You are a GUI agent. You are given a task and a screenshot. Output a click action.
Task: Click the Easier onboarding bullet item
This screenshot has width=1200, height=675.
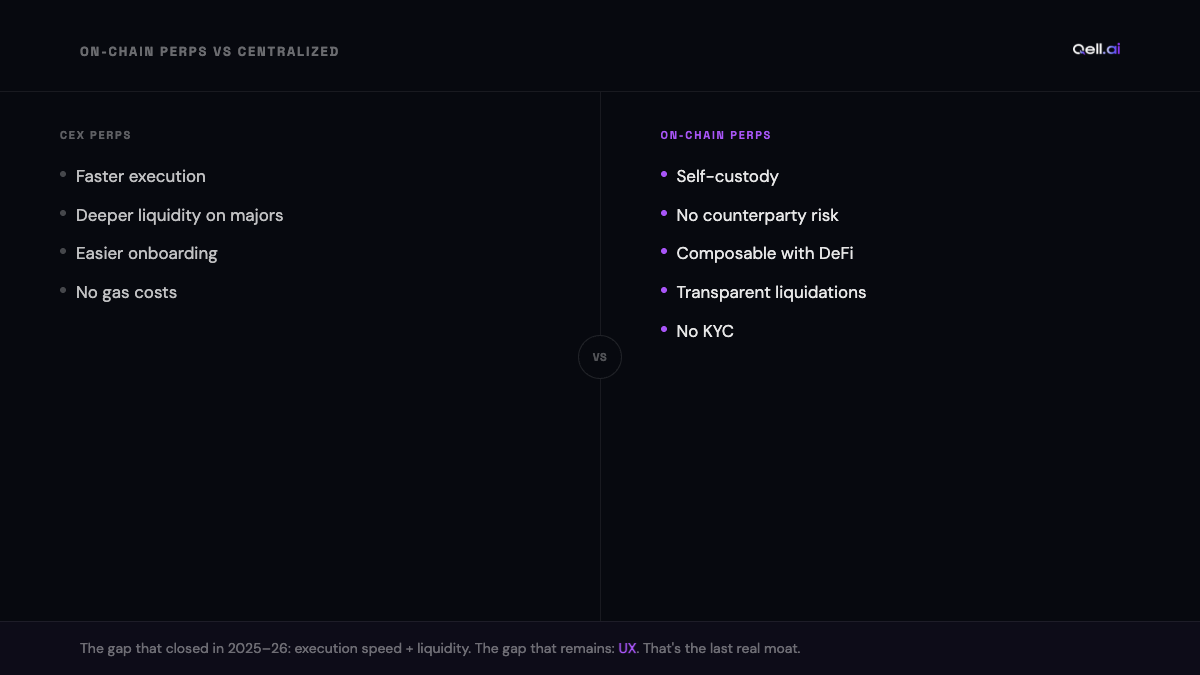tap(146, 253)
